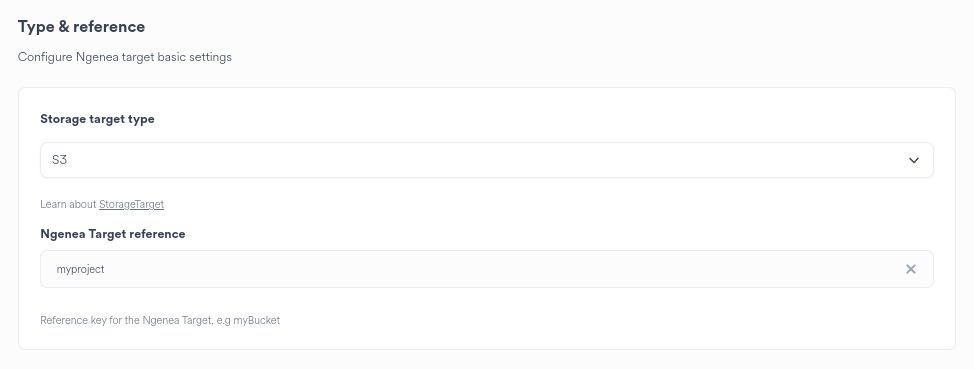Focus the Ngenea Target reference input
974x369 pixels.
pyautogui.click(x=486, y=269)
